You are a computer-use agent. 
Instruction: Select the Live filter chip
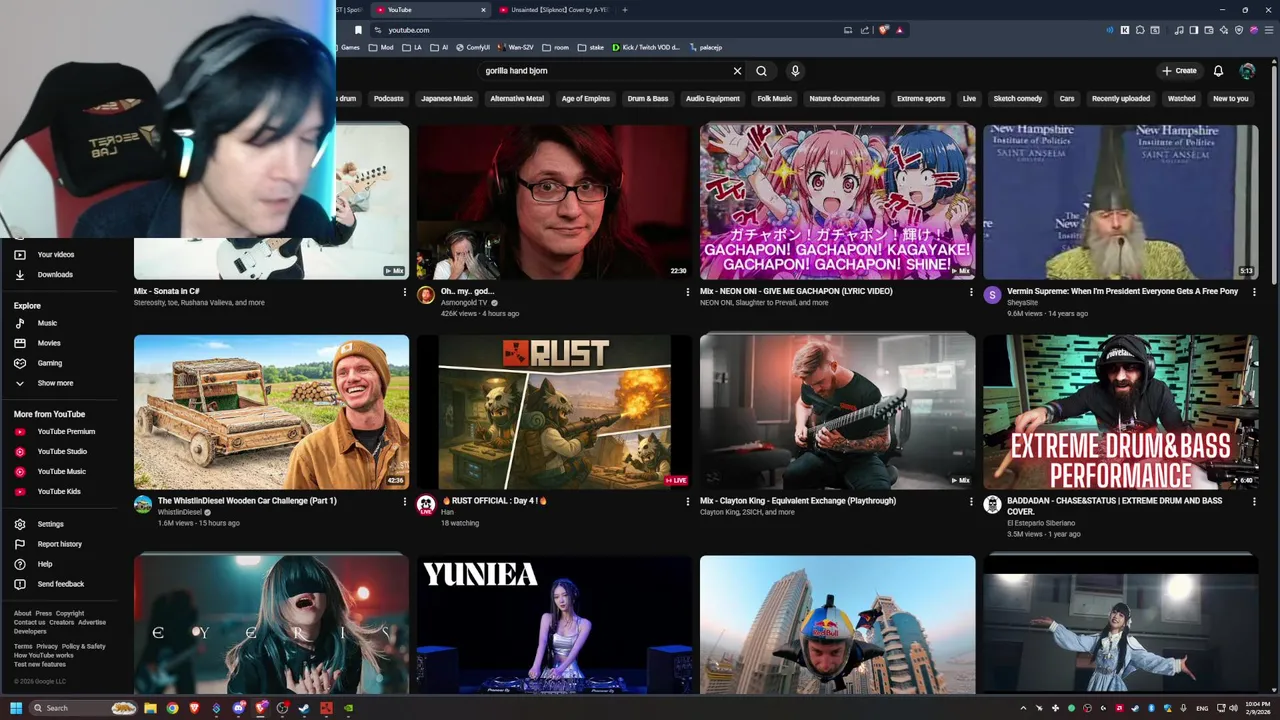click(x=969, y=99)
